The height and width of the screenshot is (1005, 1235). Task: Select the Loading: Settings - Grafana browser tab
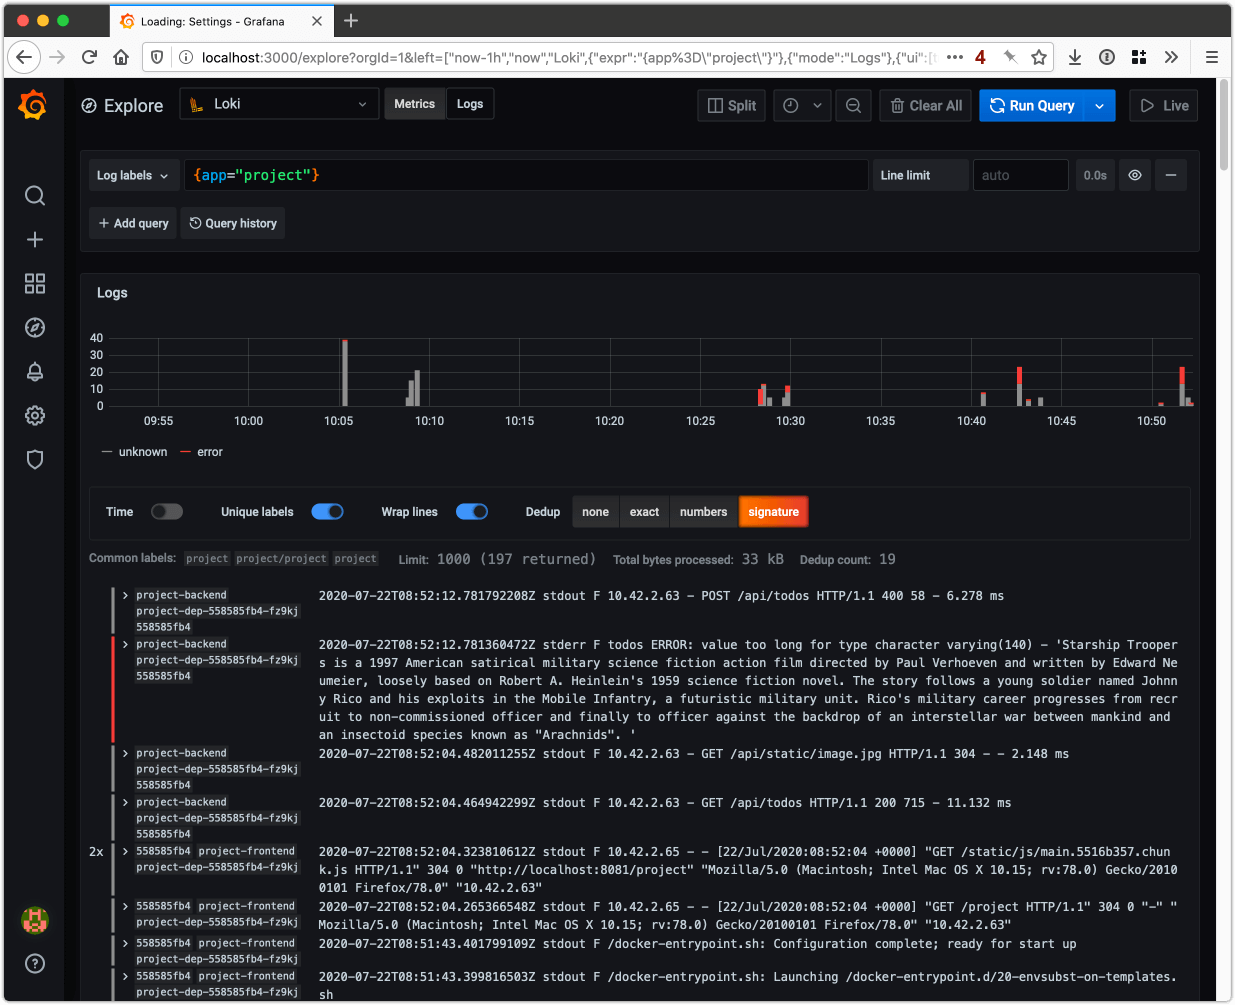pyautogui.click(x=221, y=21)
